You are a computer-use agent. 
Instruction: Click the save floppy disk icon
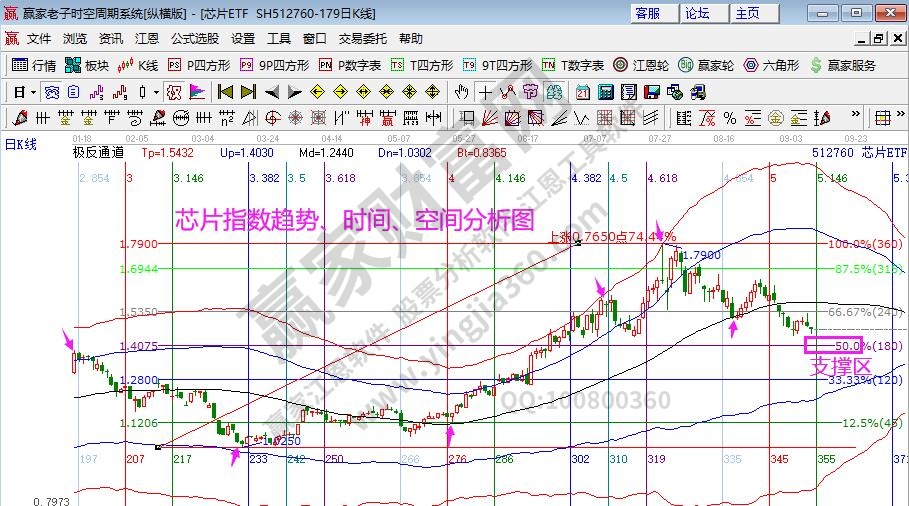coord(652,92)
